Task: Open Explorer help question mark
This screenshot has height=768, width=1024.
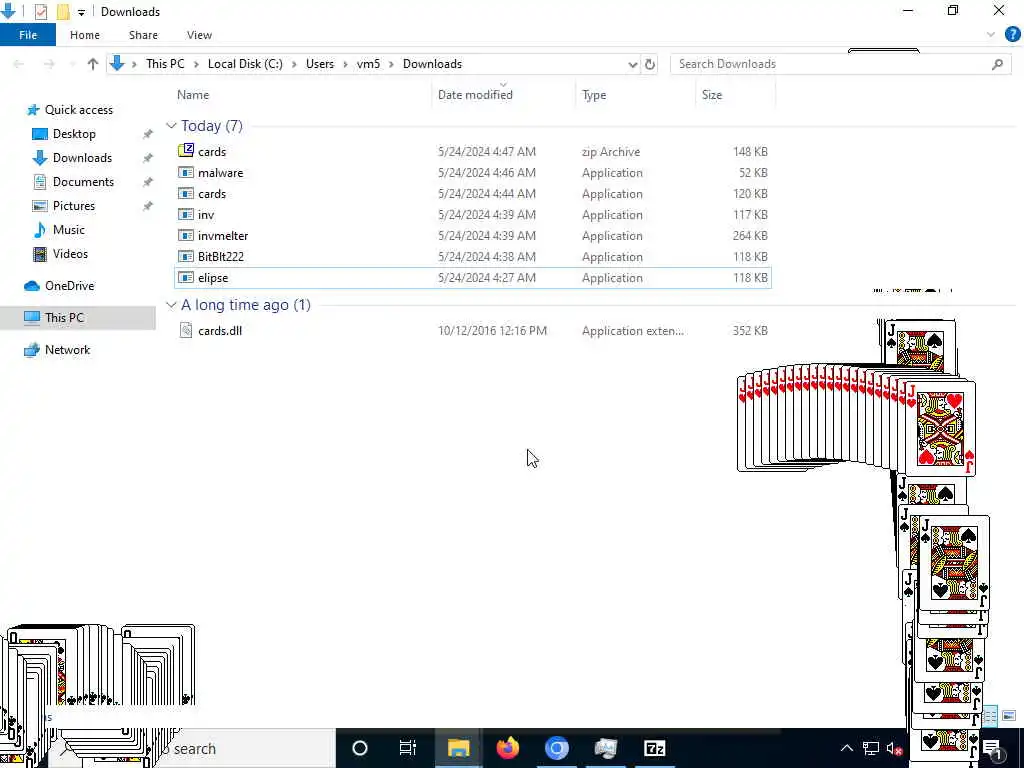Action: (1012, 35)
